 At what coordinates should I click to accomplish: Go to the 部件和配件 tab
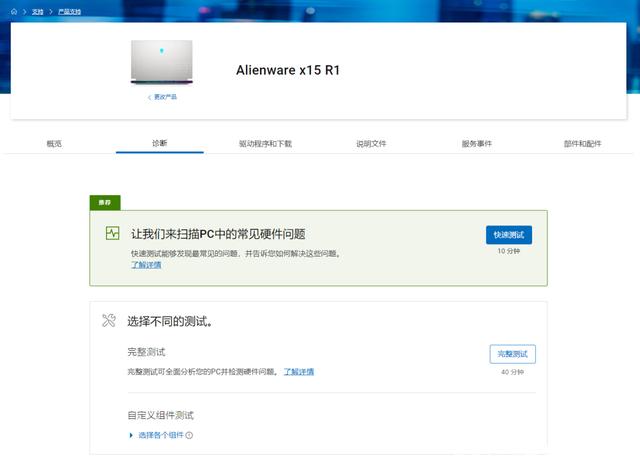click(x=582, y=144)
